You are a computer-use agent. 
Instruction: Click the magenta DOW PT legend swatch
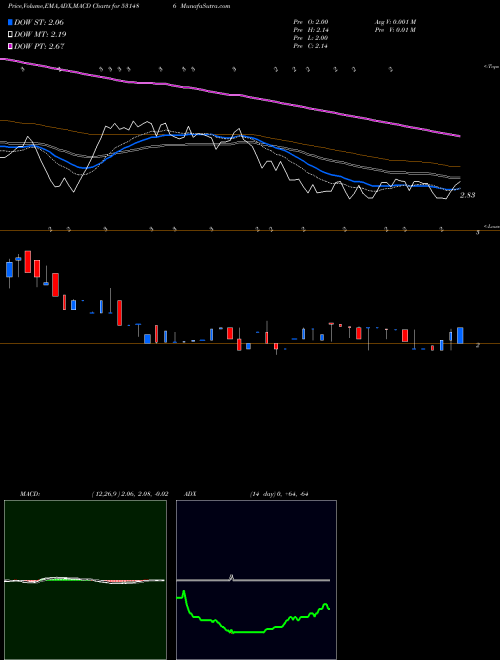[x=10, y=46]
